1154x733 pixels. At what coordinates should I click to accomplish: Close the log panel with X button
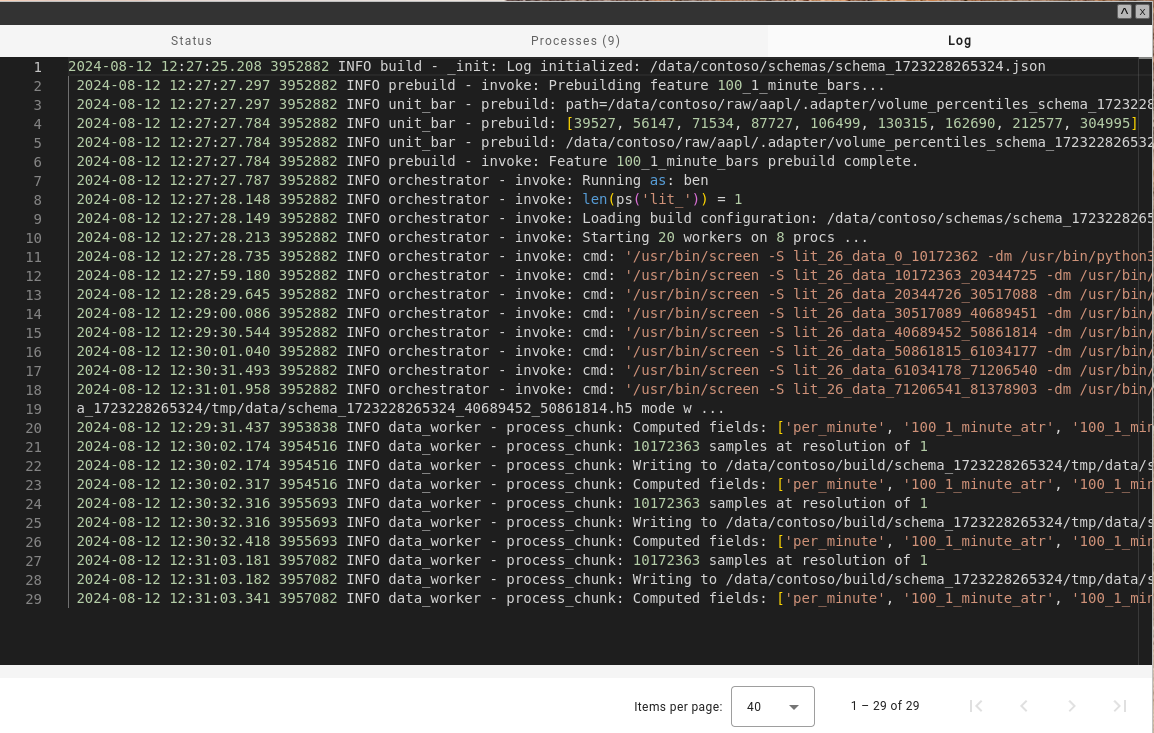(1142, 12)
